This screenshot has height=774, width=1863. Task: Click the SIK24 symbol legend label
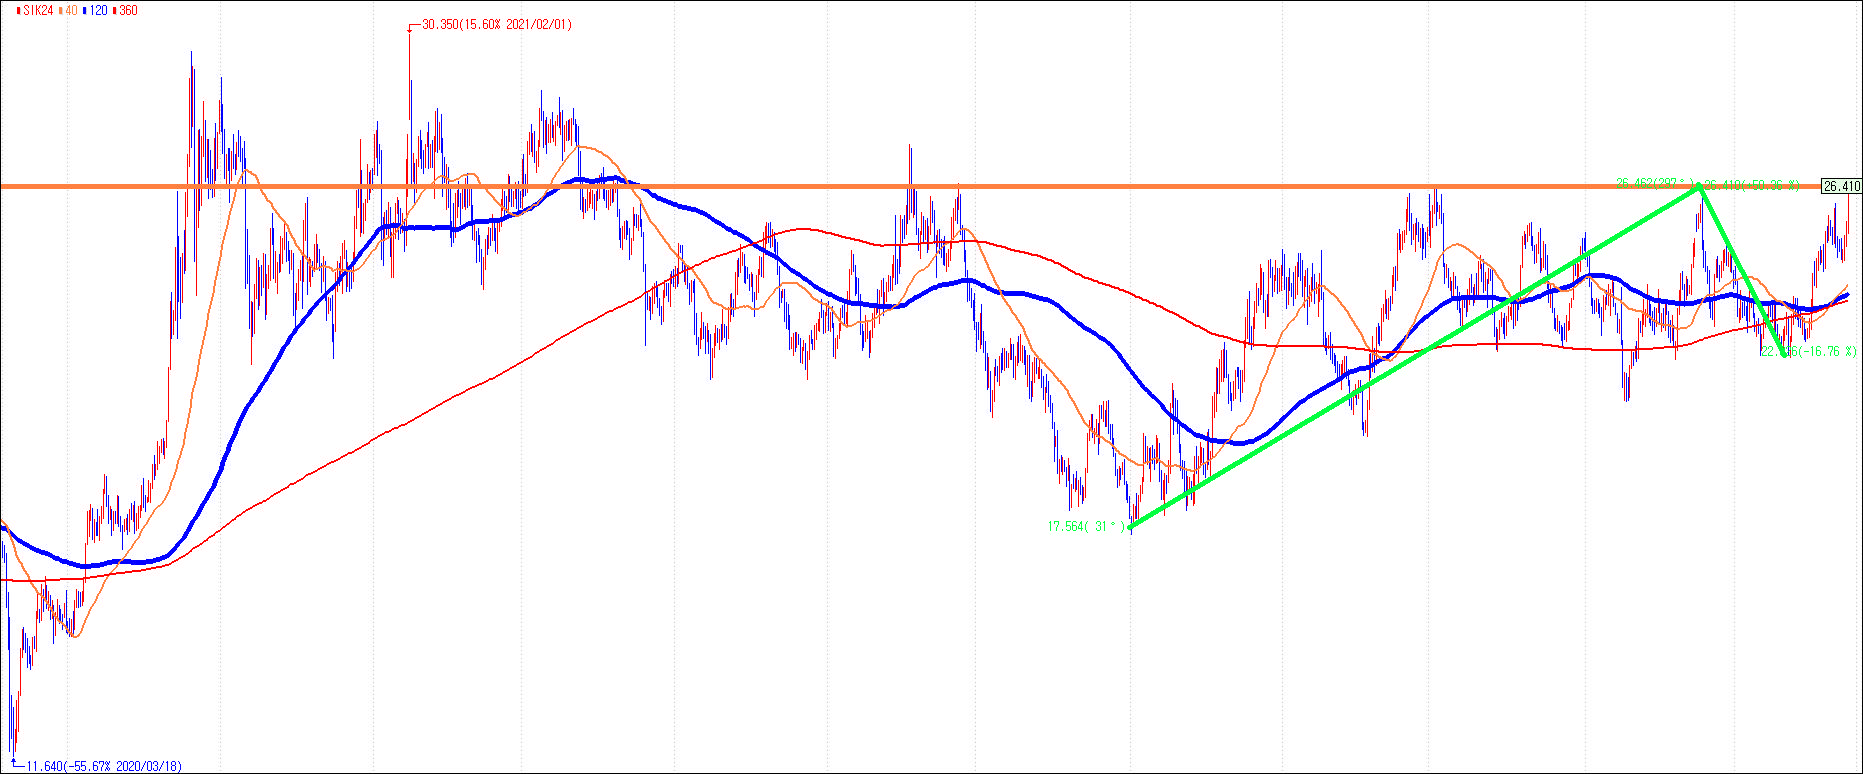coord(38,10)
